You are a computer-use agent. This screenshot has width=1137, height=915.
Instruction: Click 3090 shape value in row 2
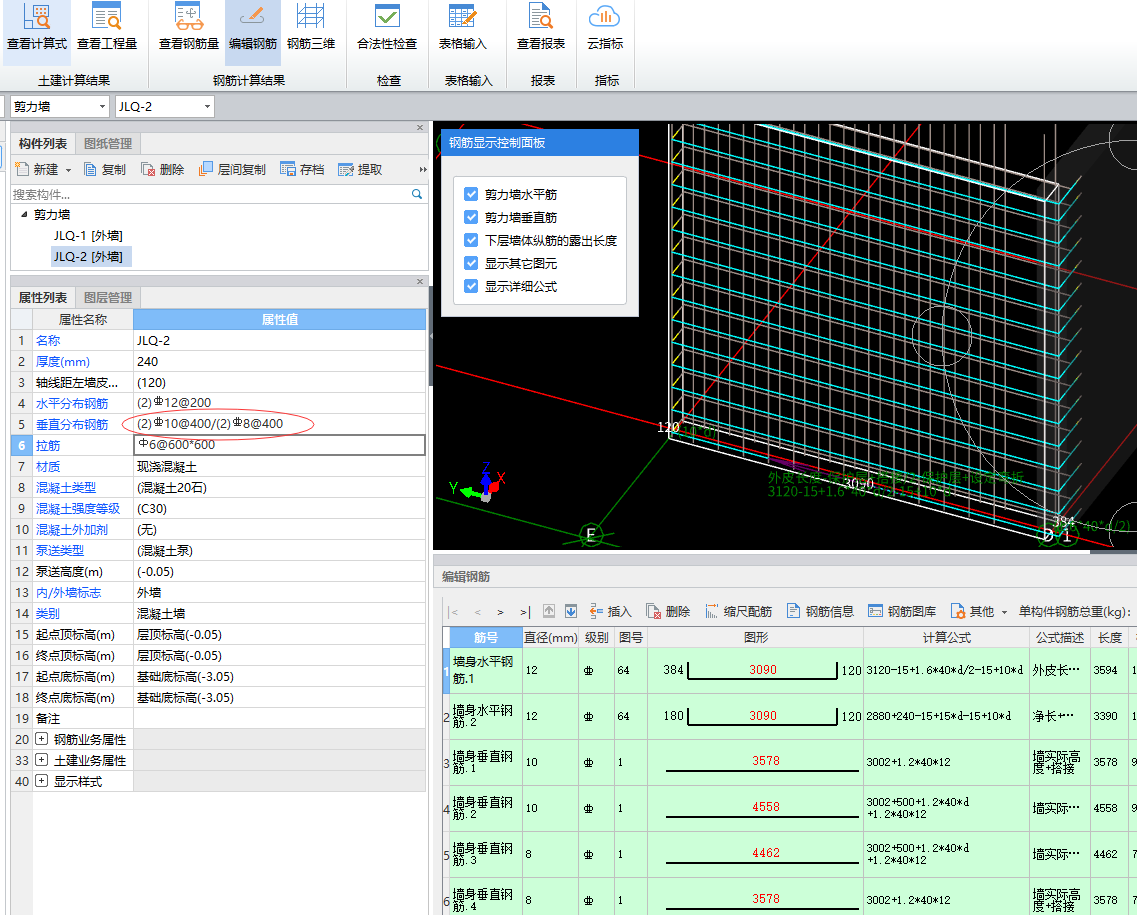[x=763, y=715]
